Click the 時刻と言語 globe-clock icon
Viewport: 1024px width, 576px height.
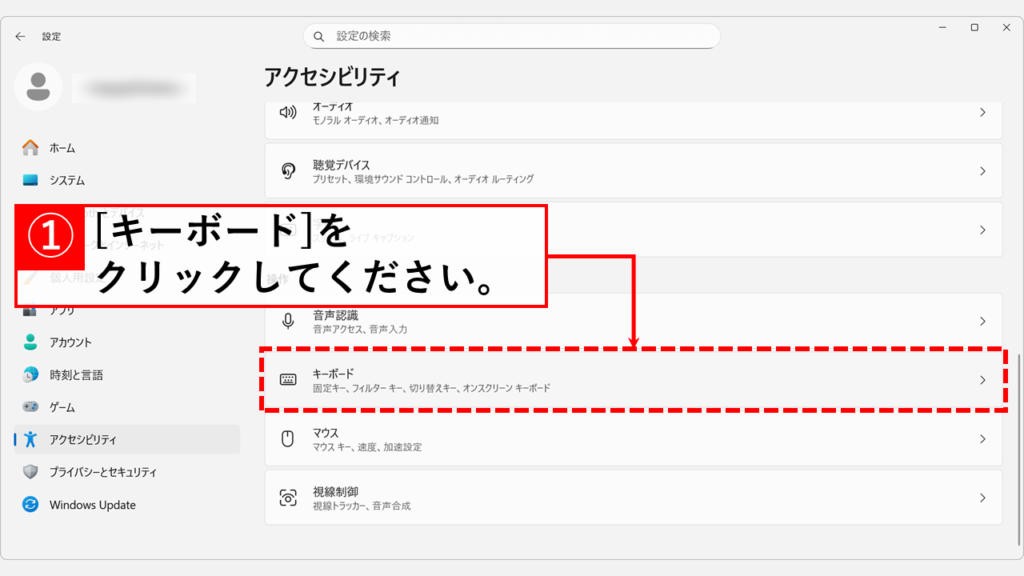pyautogui.click(x=31, y=375)
